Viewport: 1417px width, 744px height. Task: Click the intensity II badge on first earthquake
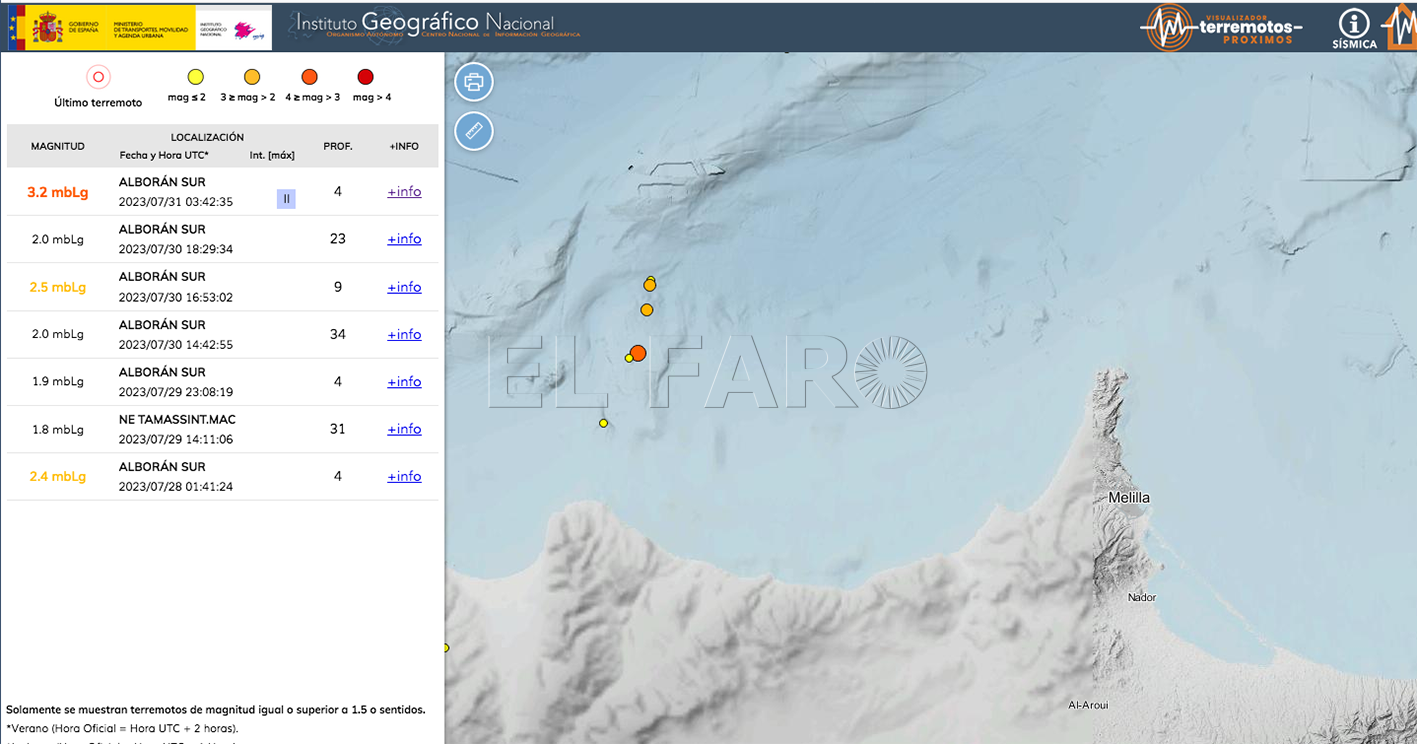click(286, 198)
